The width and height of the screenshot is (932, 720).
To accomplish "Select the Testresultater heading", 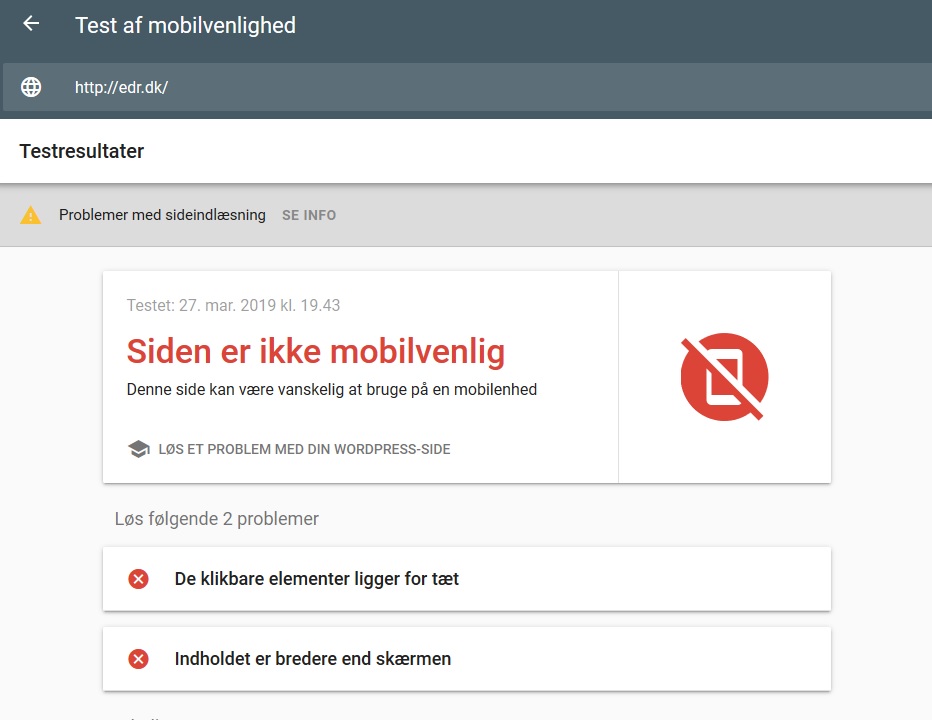I will coord(82,152).
